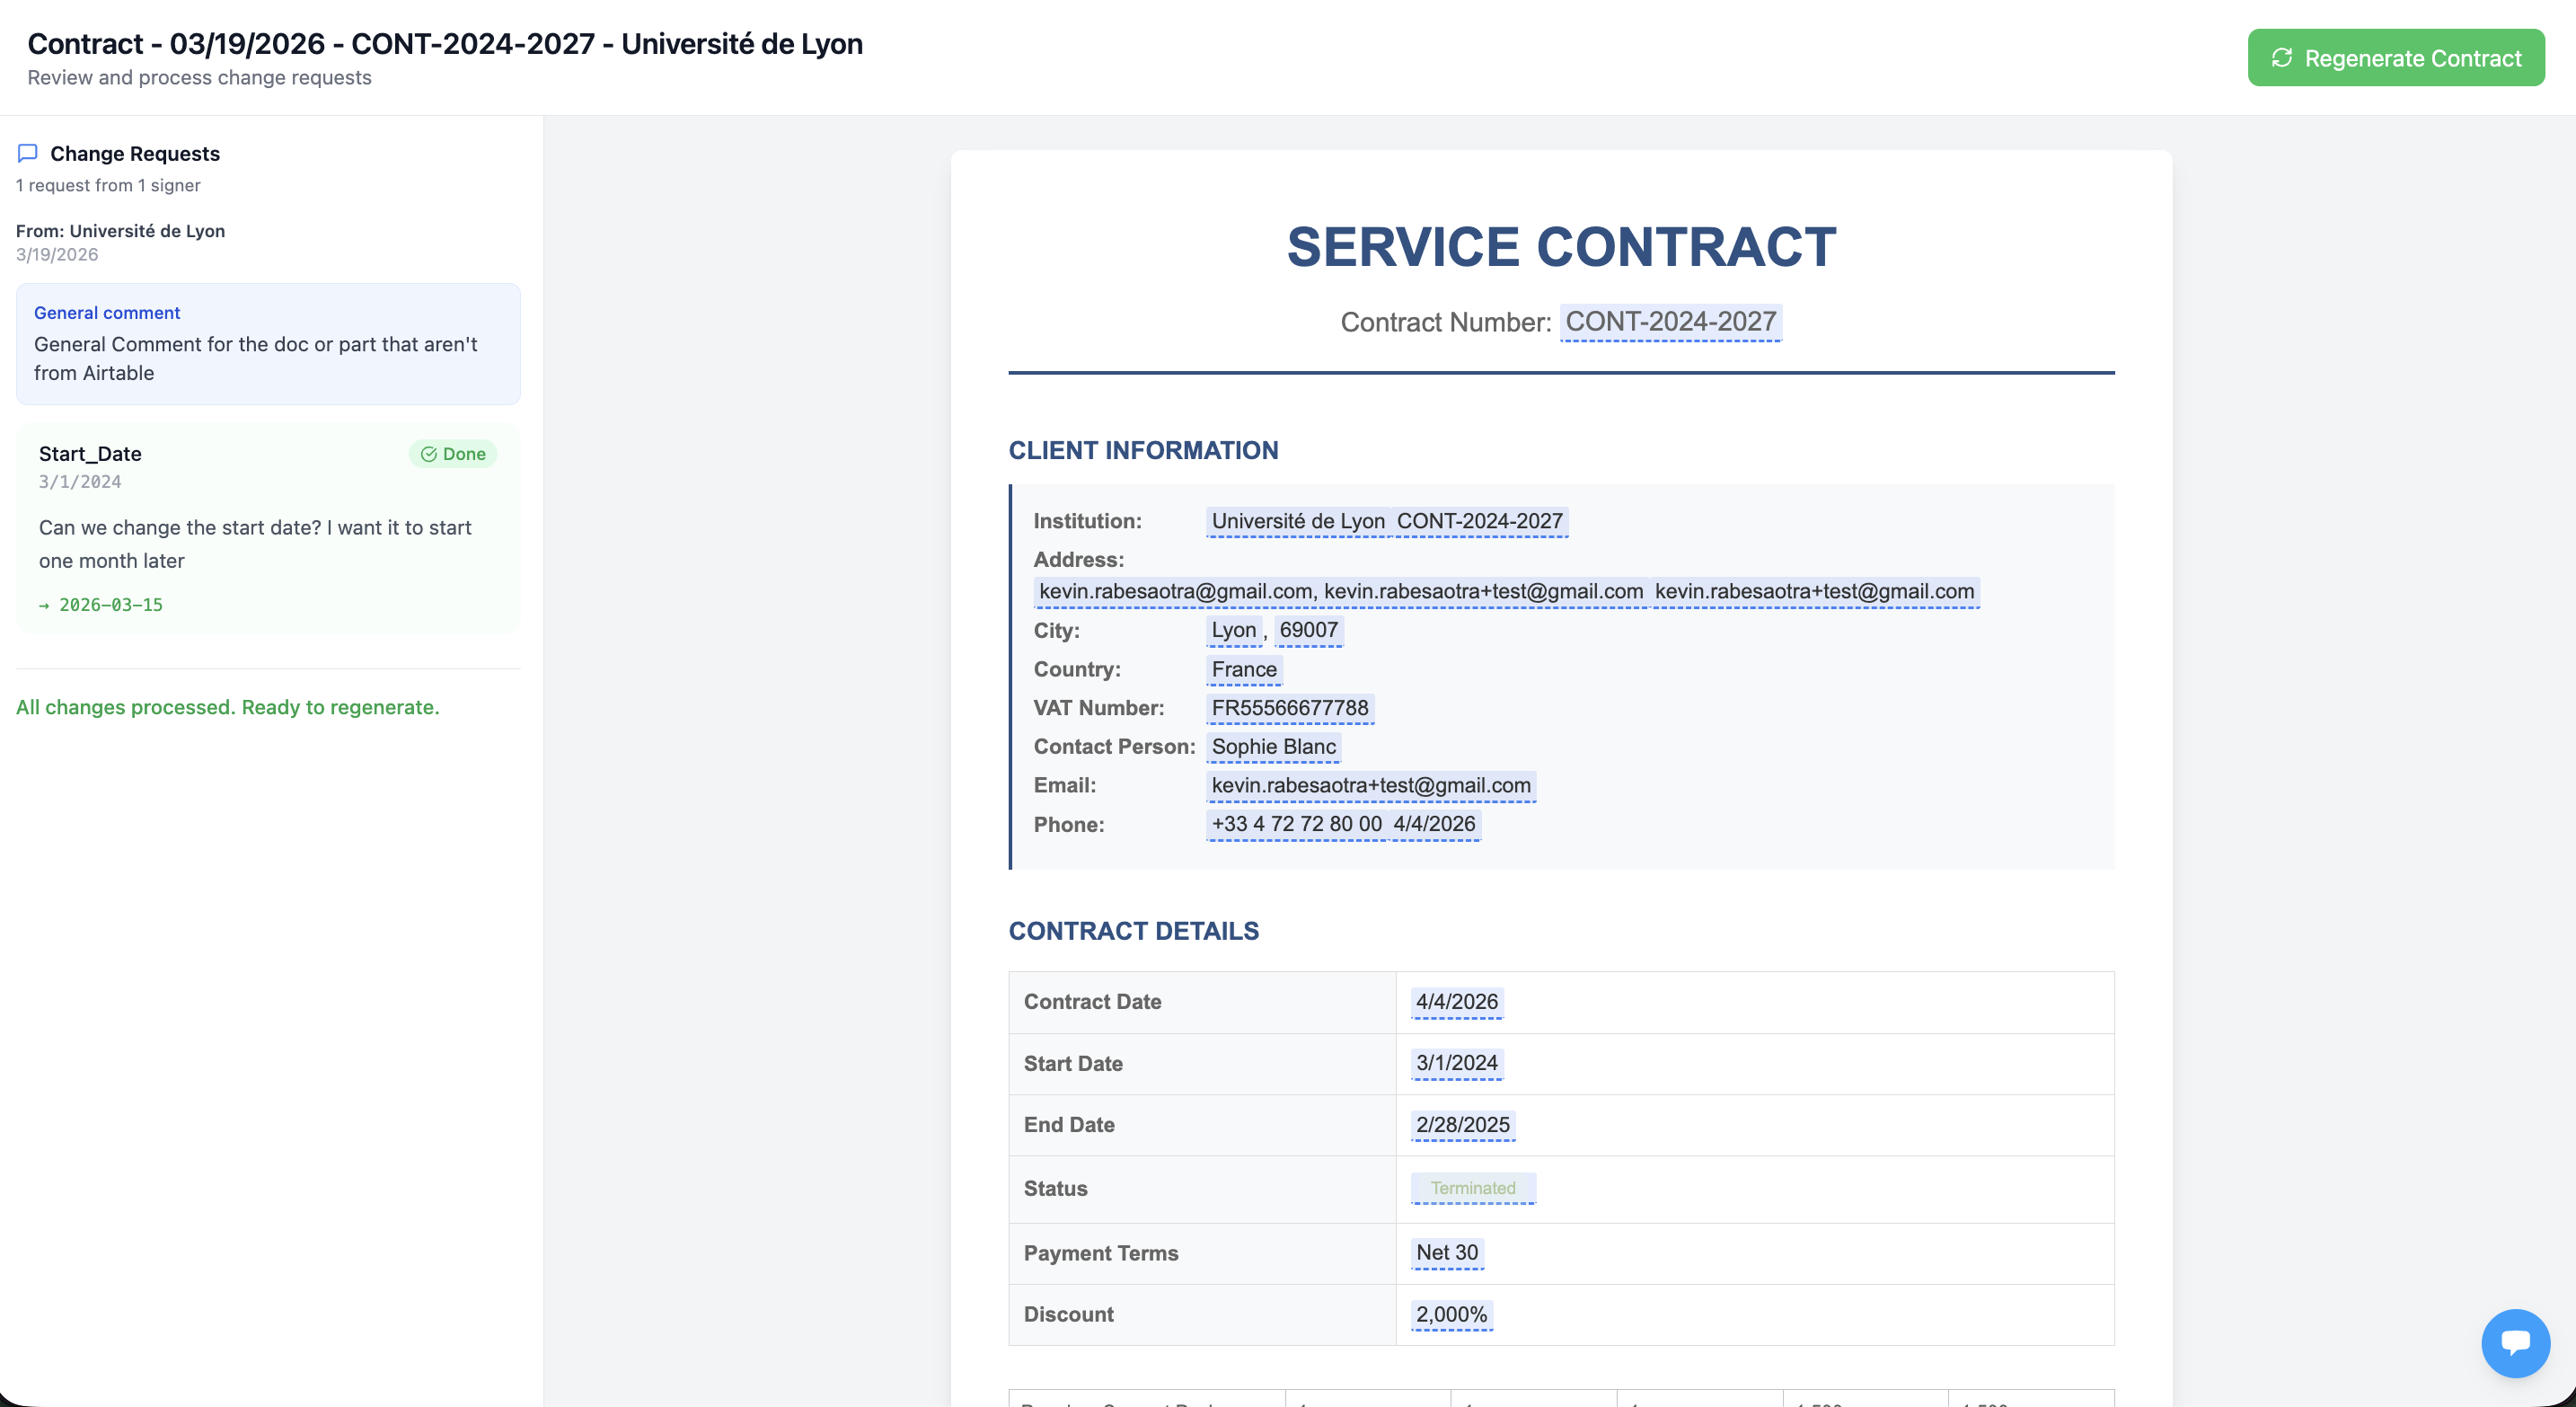Screen dimensions: 2576x1407
Task: Select the 69007 postal code field
Action: [1308, 630]
